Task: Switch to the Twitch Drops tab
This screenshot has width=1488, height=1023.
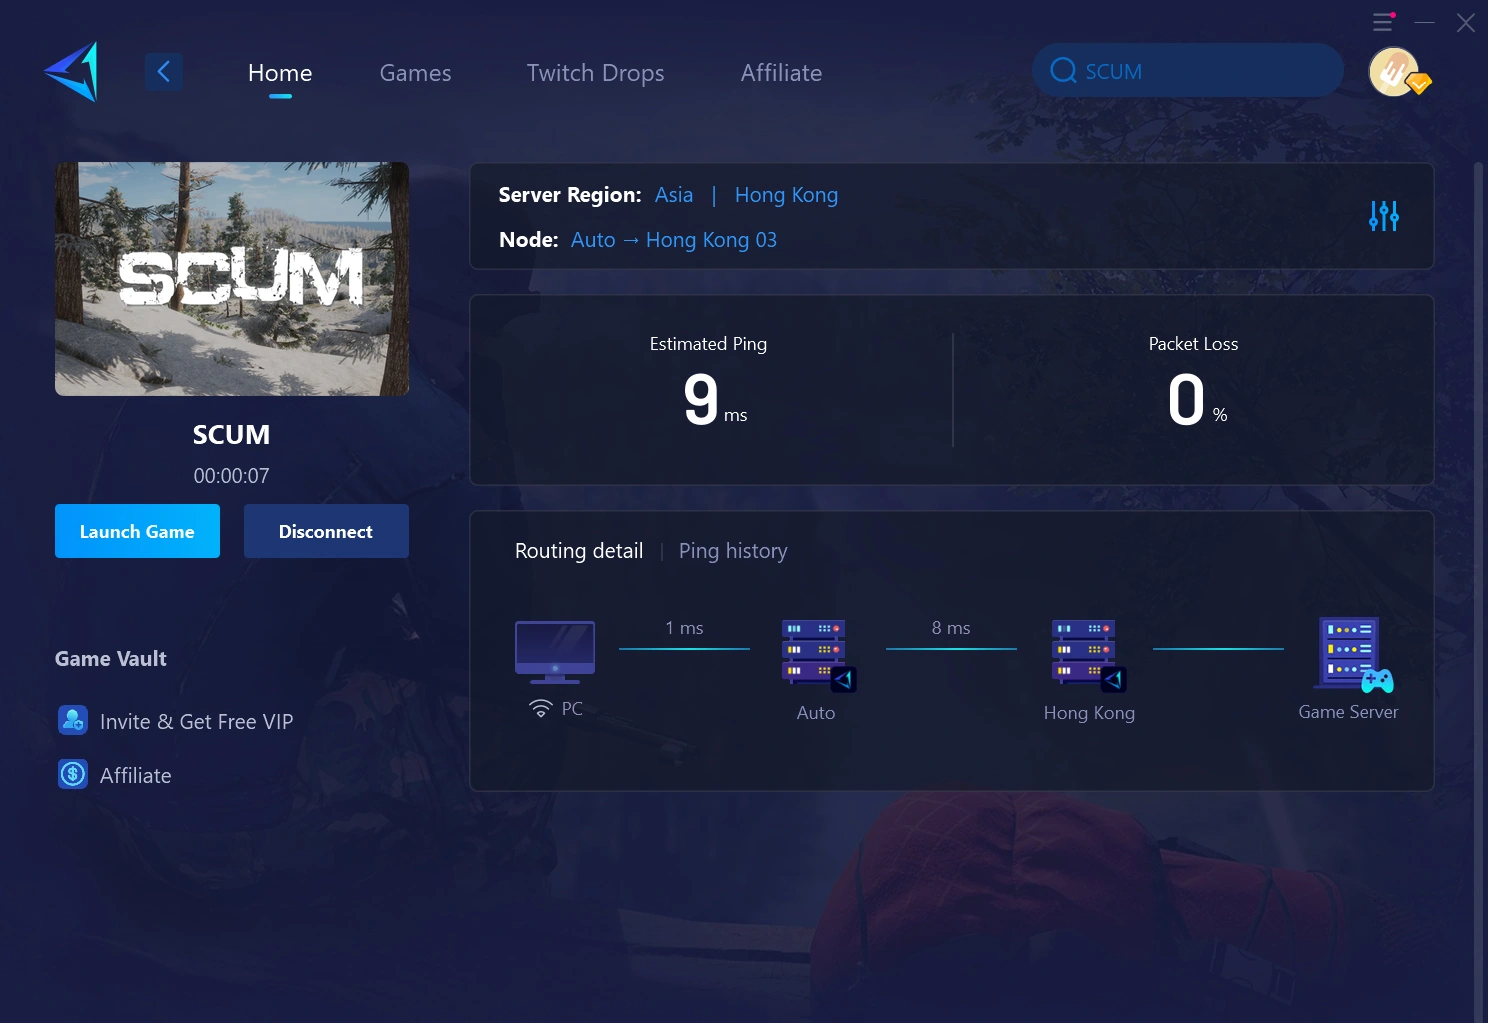Action: click(595, 73)
